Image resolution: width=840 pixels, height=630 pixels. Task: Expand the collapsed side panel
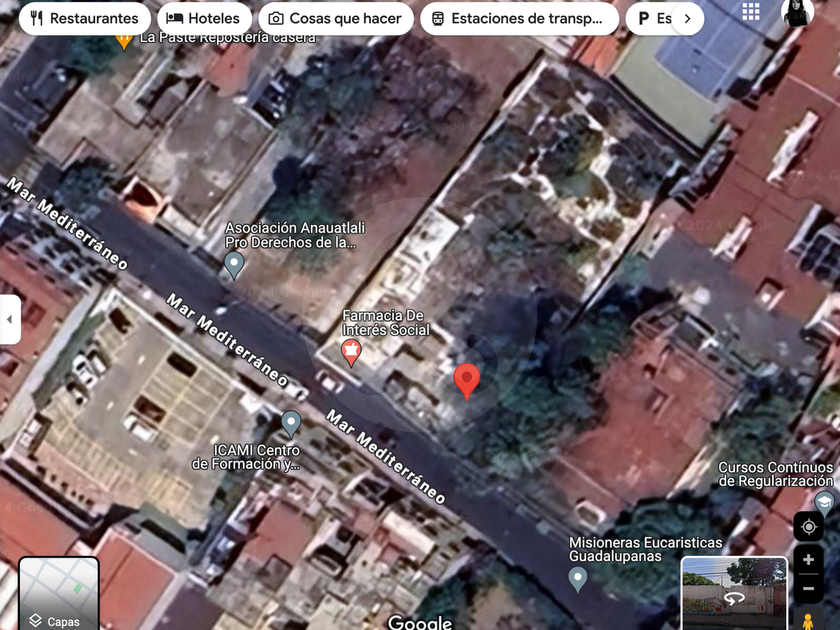pyautogui.click(x=10, y=319)
